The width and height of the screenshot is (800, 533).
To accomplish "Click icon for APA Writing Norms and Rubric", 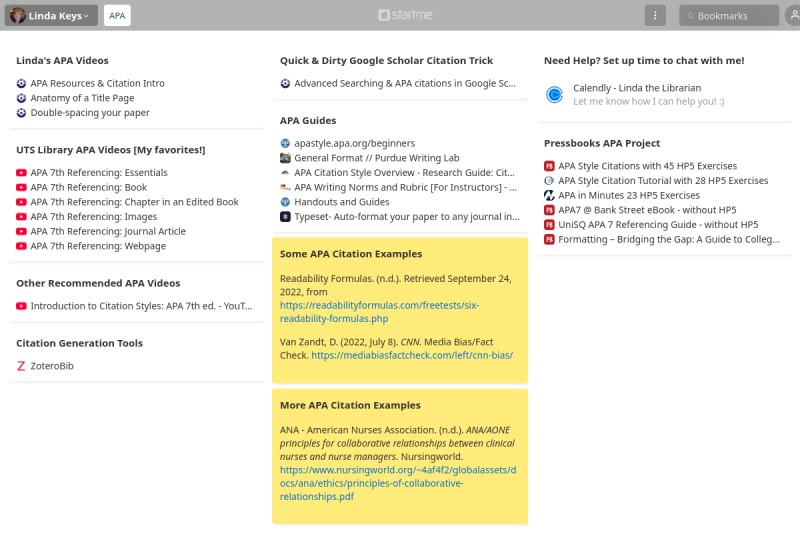I will (285, 187).
